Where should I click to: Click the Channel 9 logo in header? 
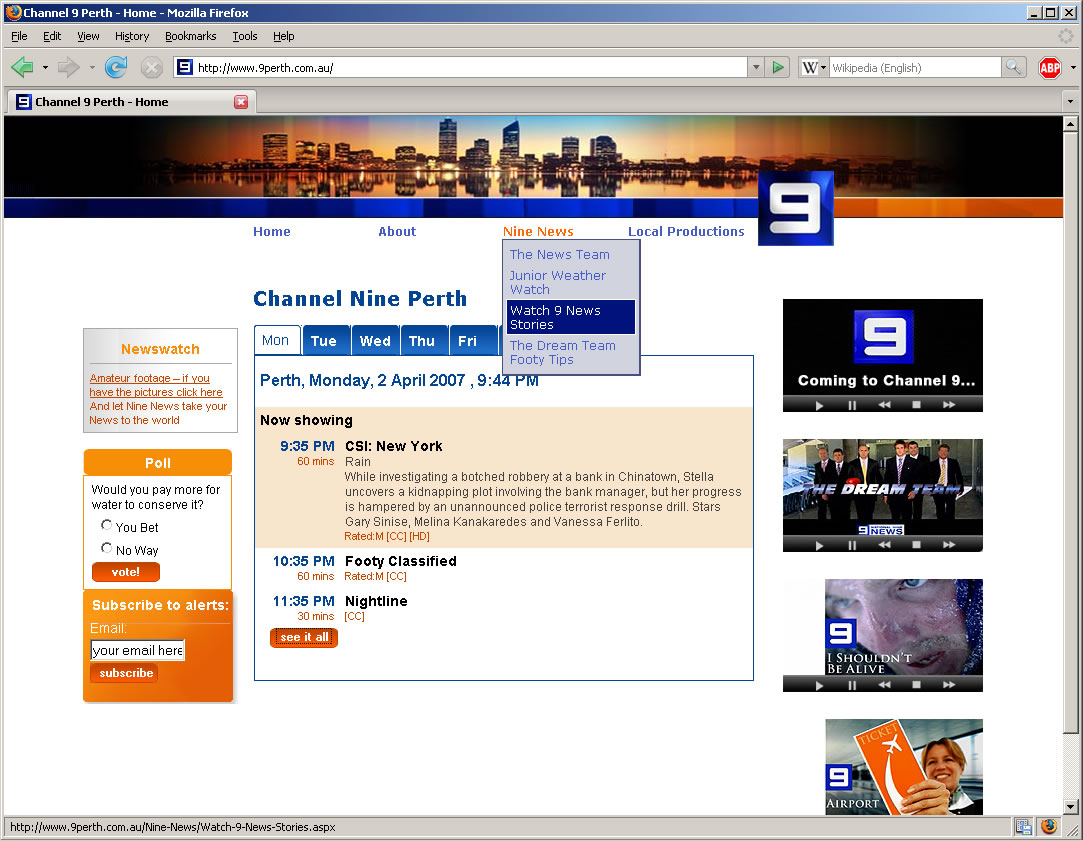point(795,208)
